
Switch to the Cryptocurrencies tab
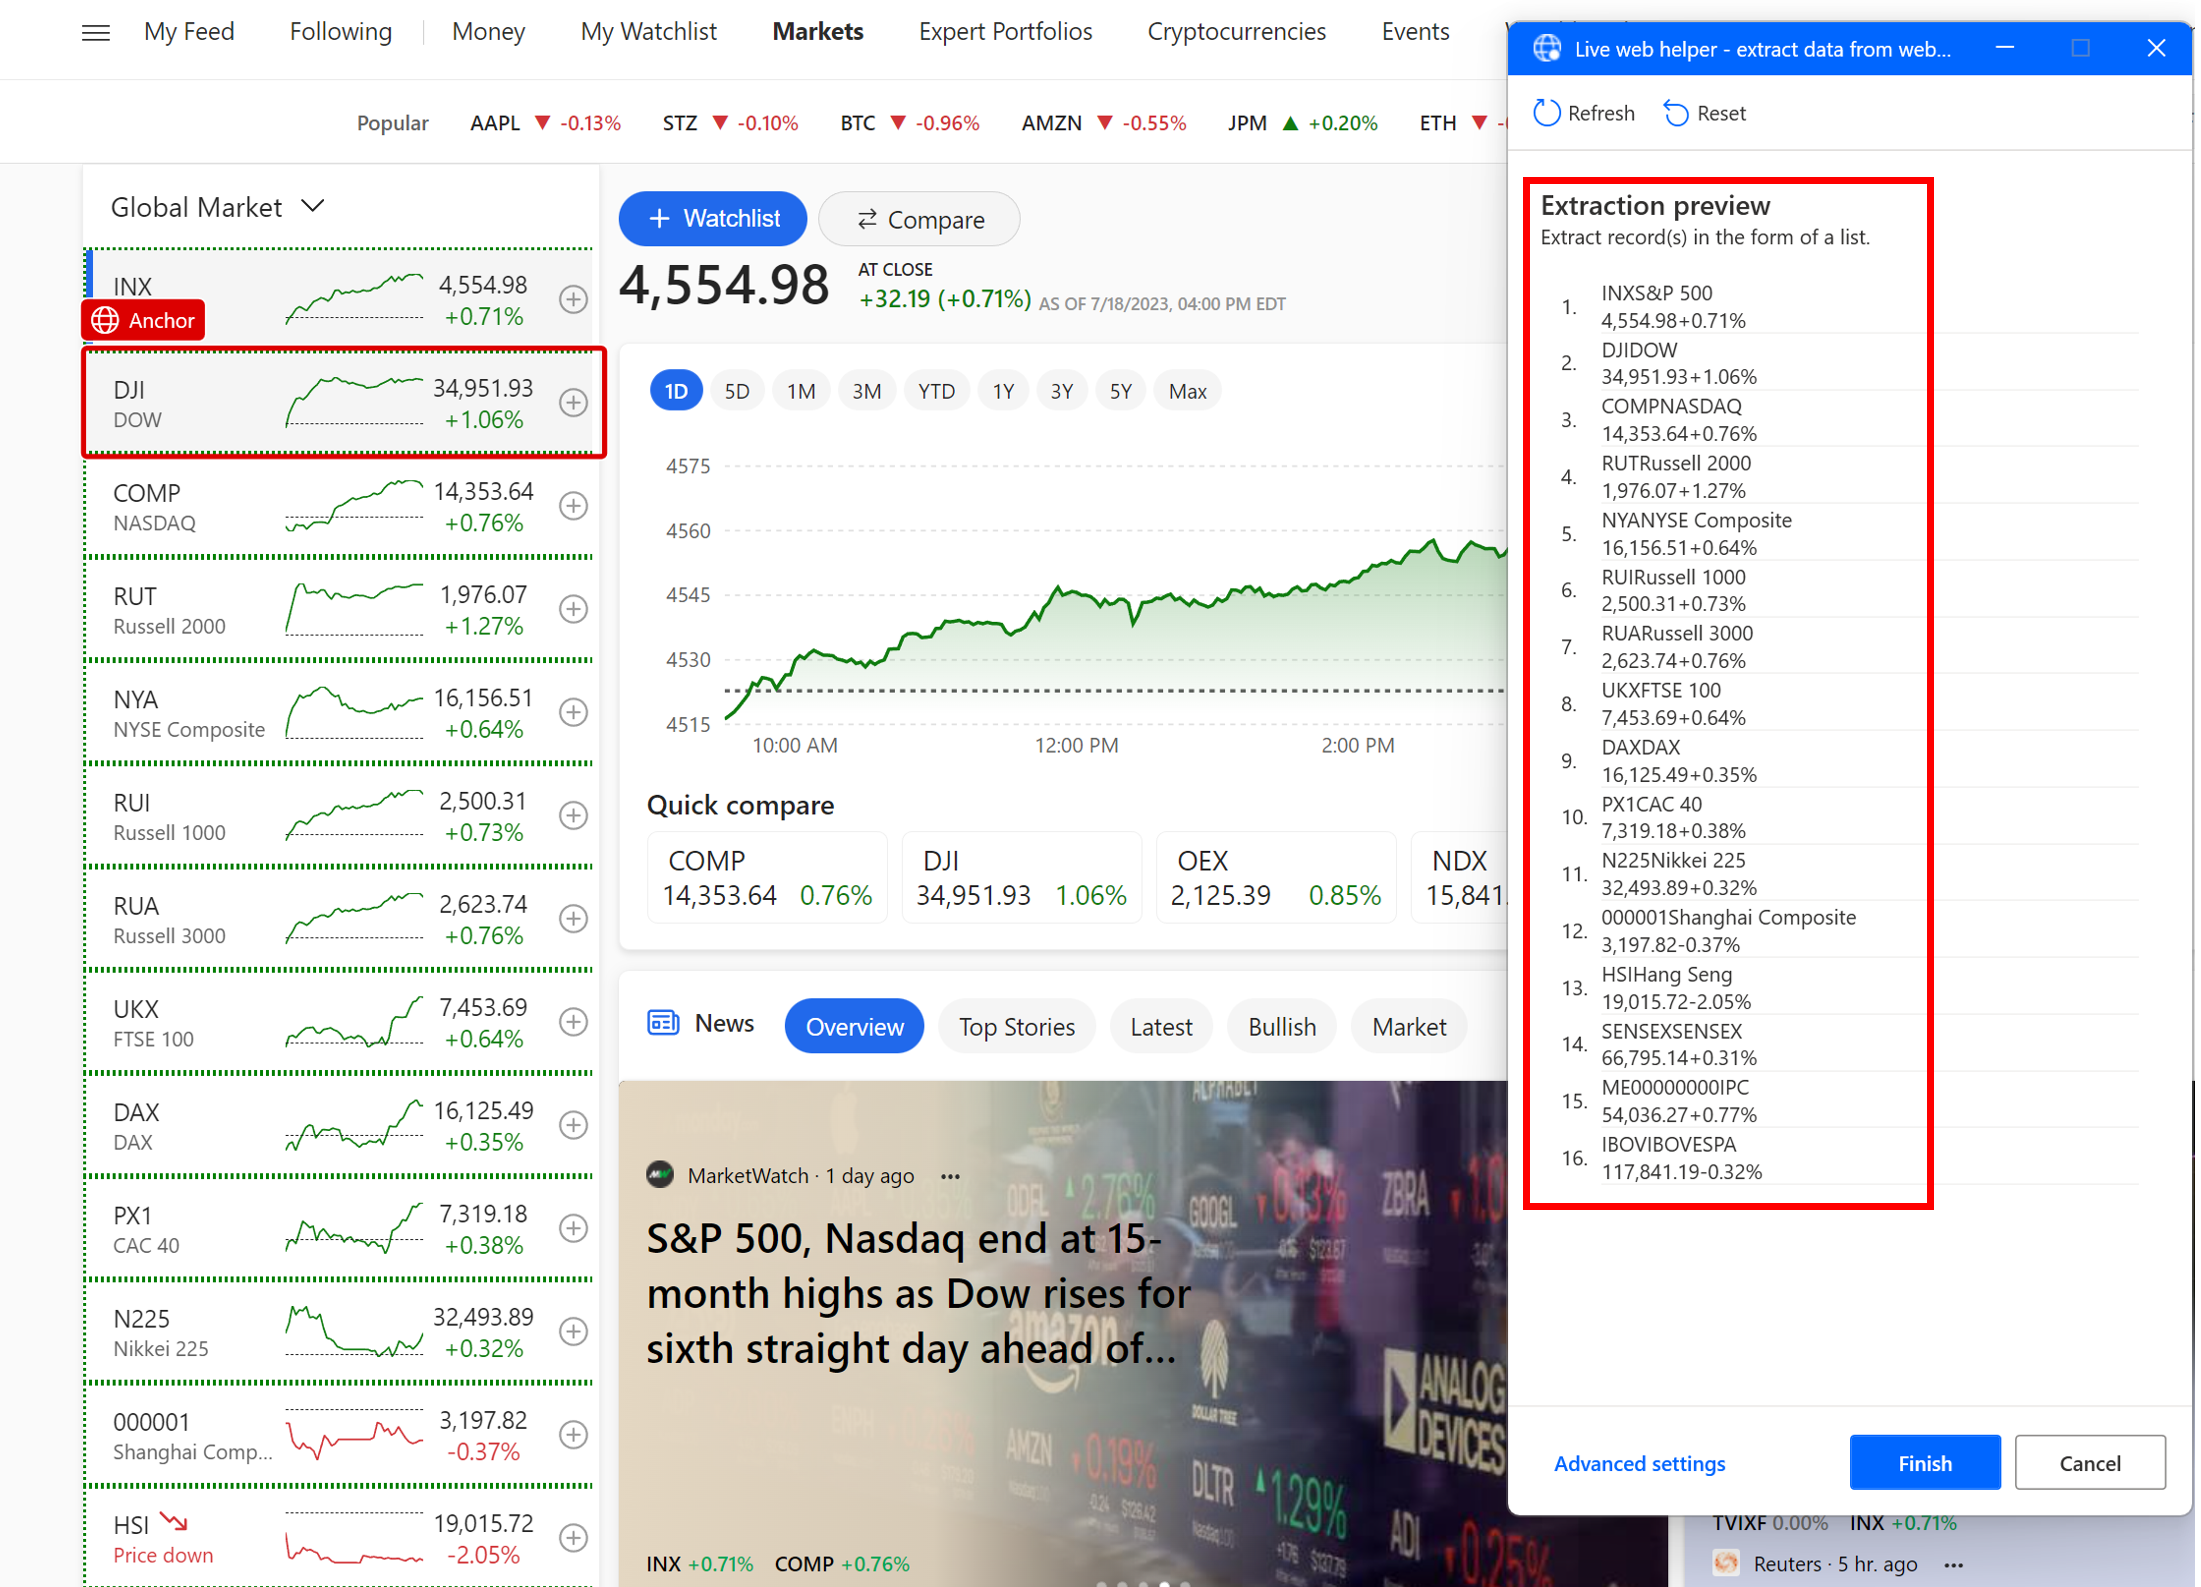click(1236, 31)
